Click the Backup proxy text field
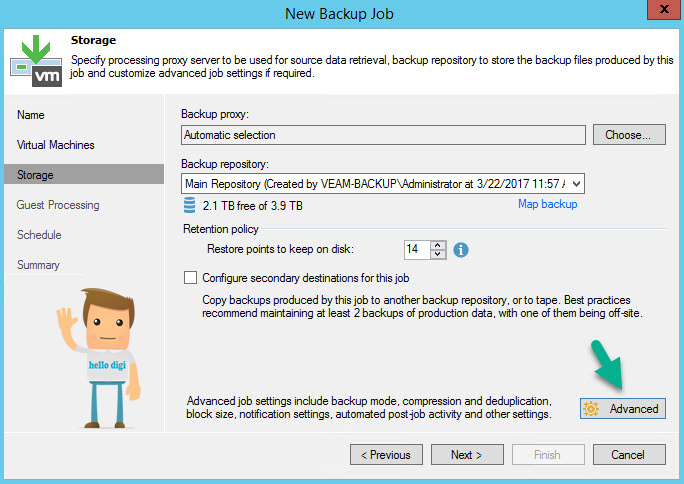The width and height of the screenshot is (684, 484). pos(383,135)
